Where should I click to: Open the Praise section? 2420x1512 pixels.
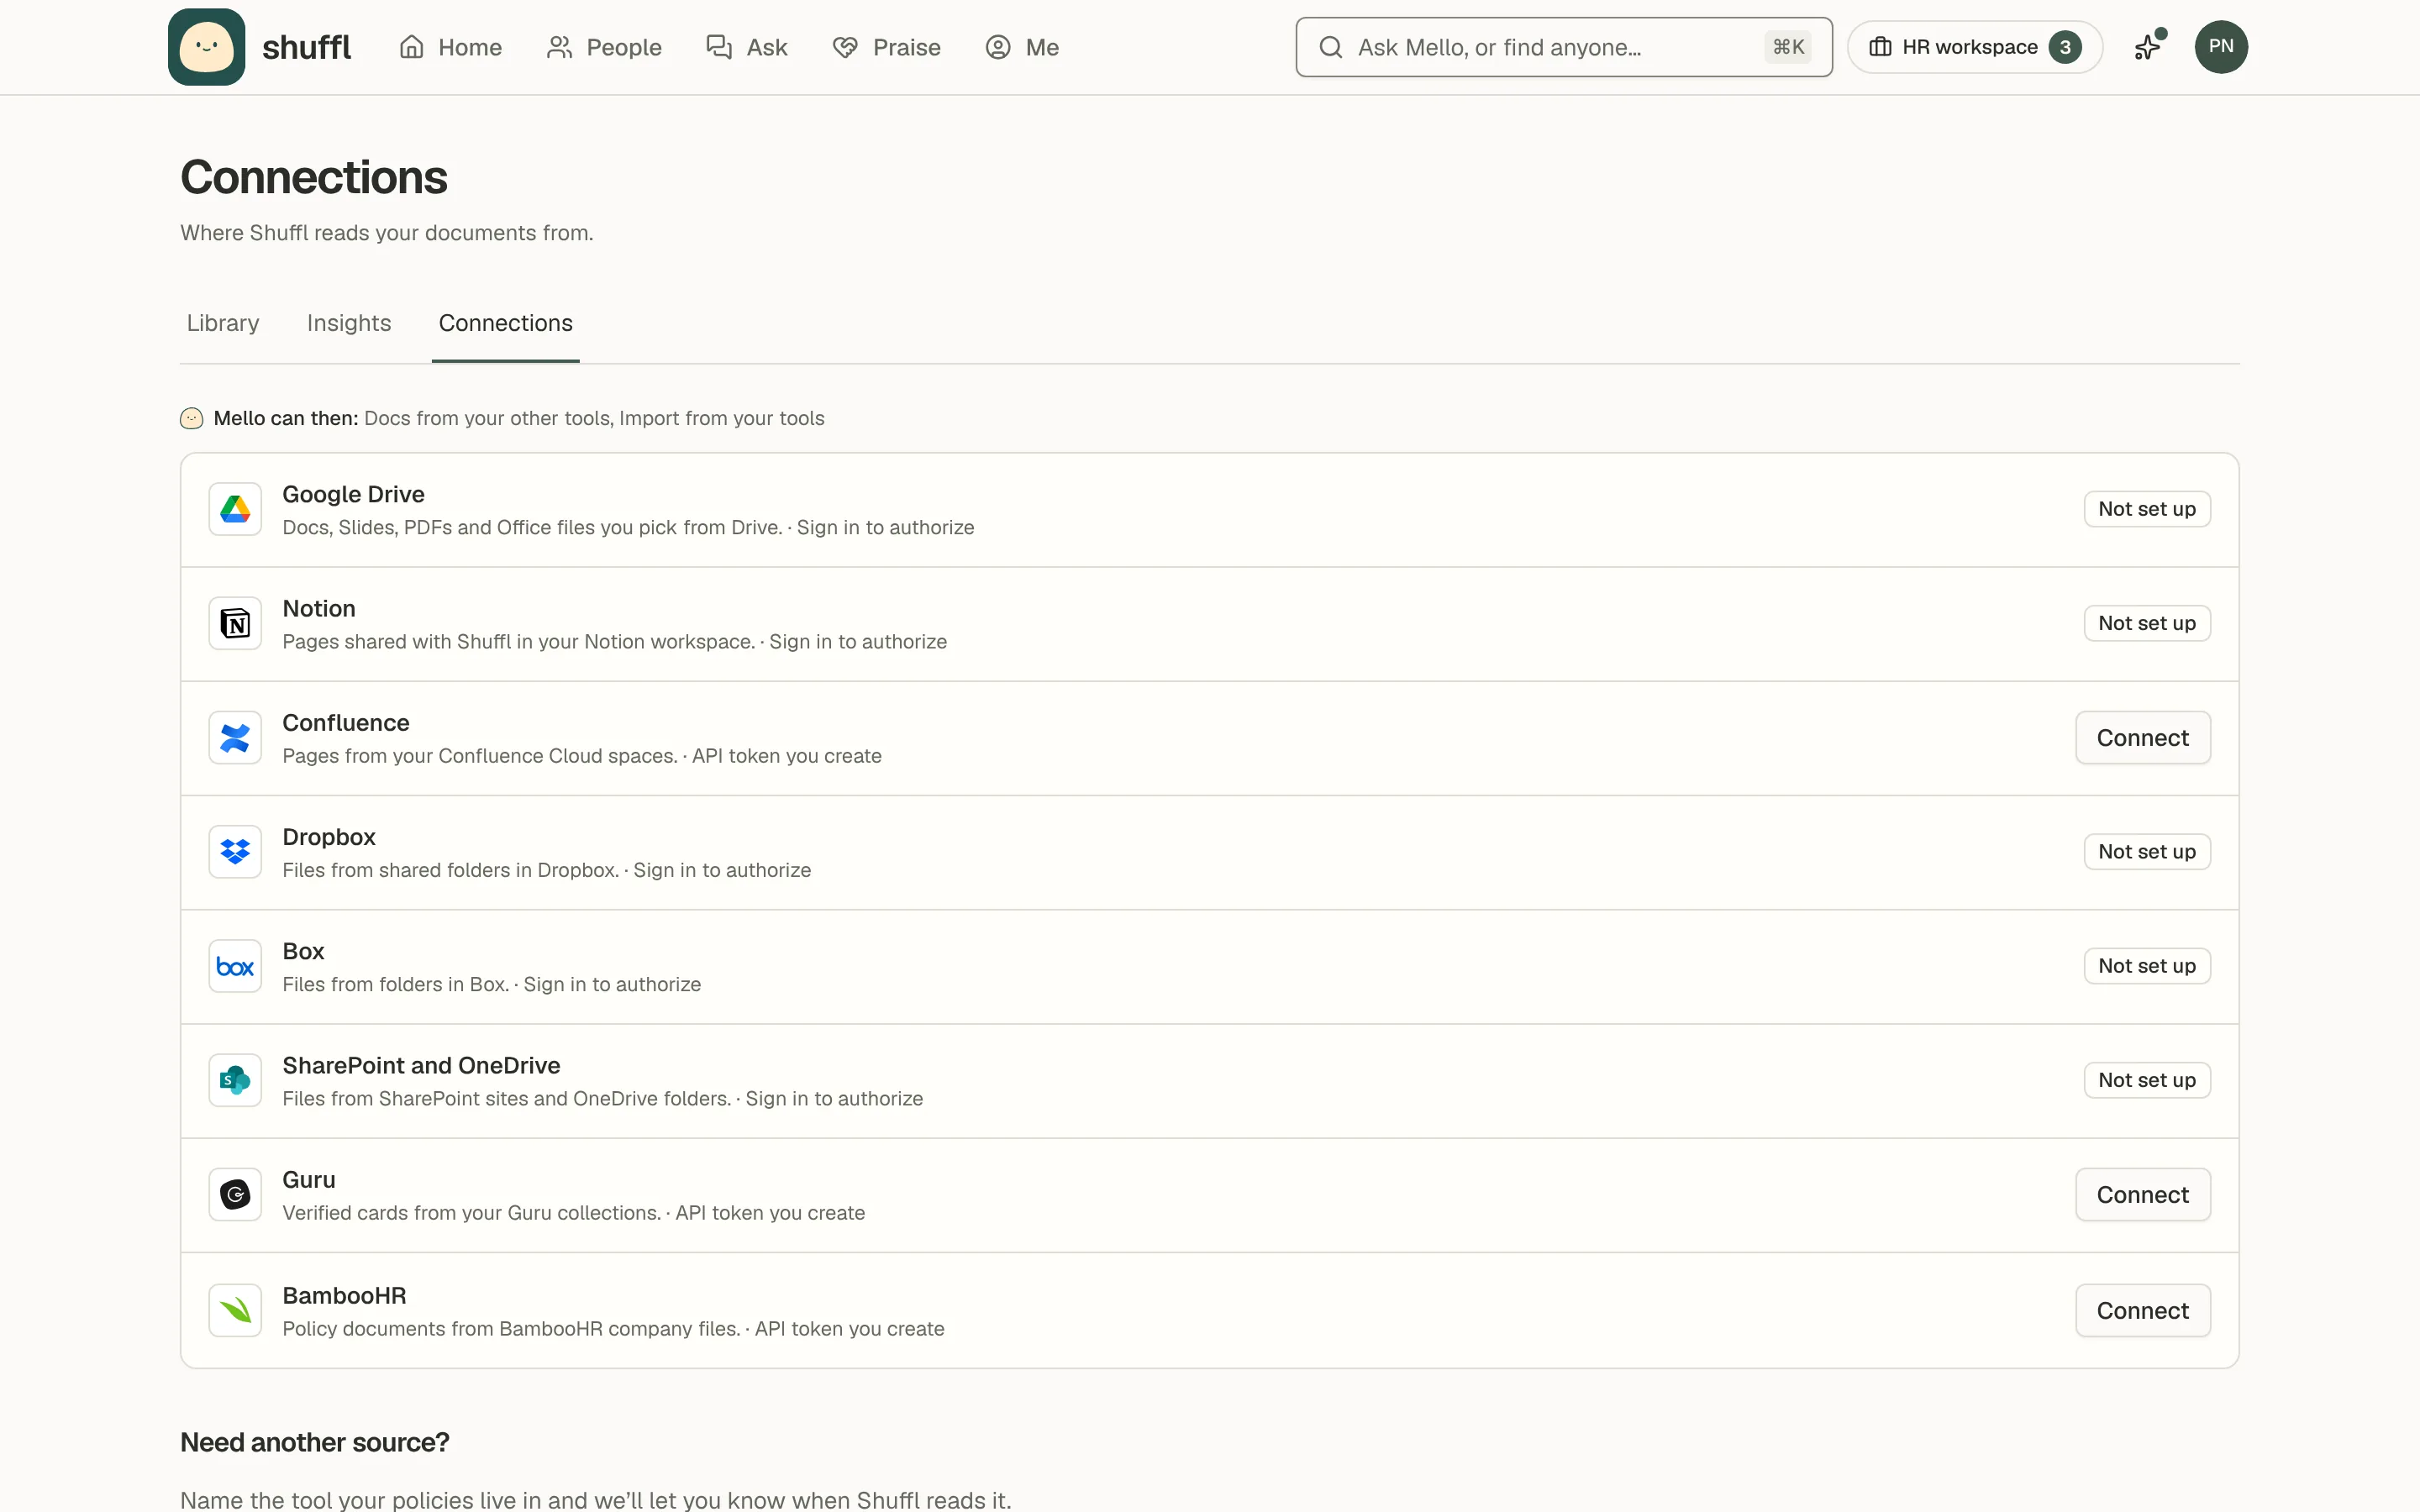coord(886,47)
